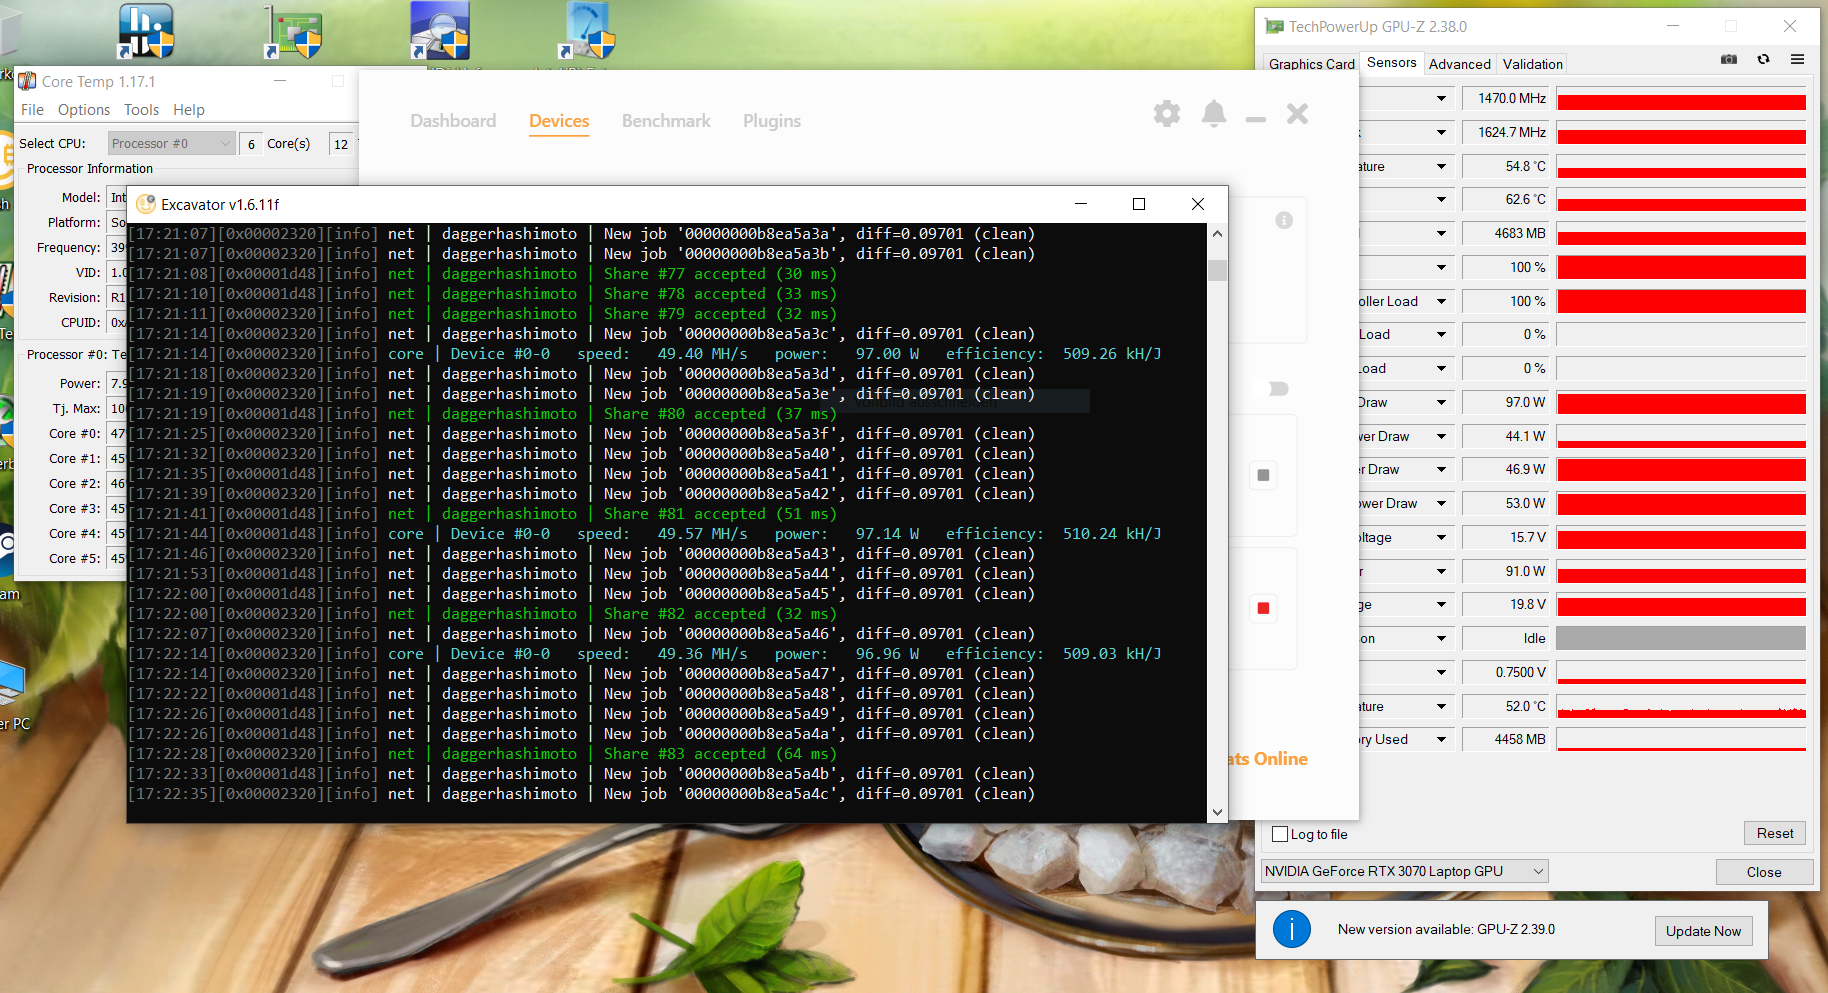Switch to GPU-Z Graphics Card tab

[1312, 64]
